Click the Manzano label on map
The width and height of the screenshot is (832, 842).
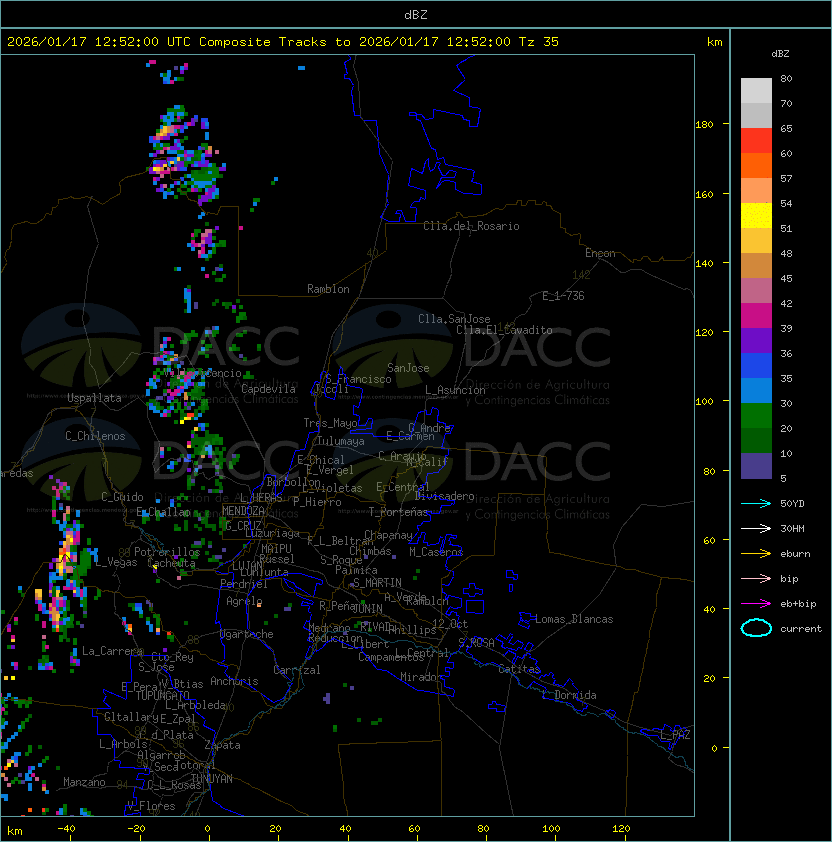point(84,782)
